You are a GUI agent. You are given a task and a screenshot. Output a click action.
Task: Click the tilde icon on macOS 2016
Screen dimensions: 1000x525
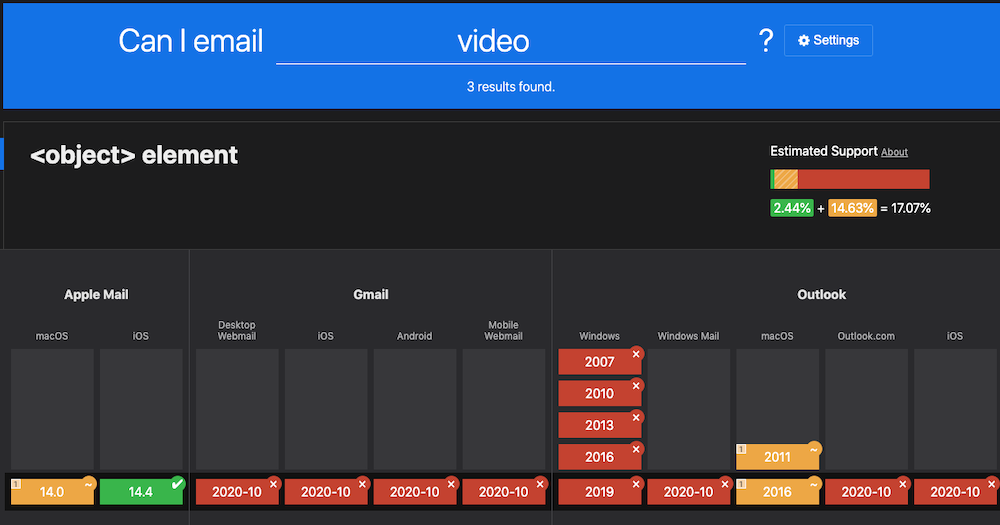814,484
